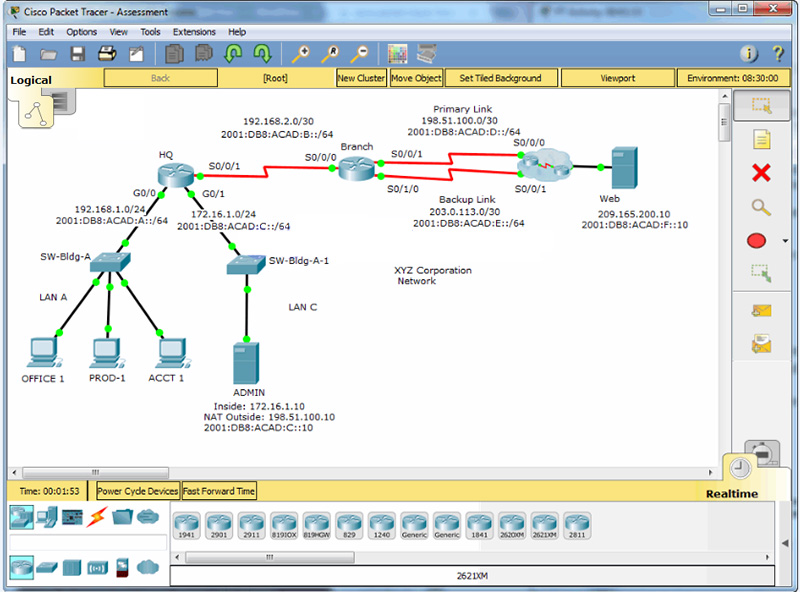Click the workspace horizontal scrollbar thumb
This screenshot has height=592, width=800.
(95, 472)
